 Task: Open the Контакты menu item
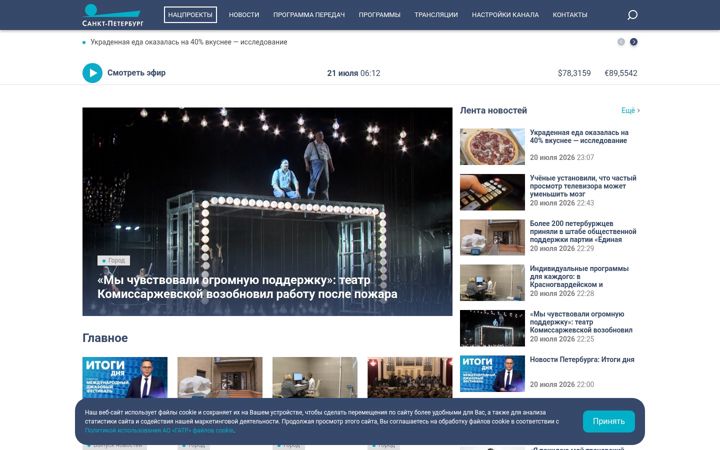[570, 15]
